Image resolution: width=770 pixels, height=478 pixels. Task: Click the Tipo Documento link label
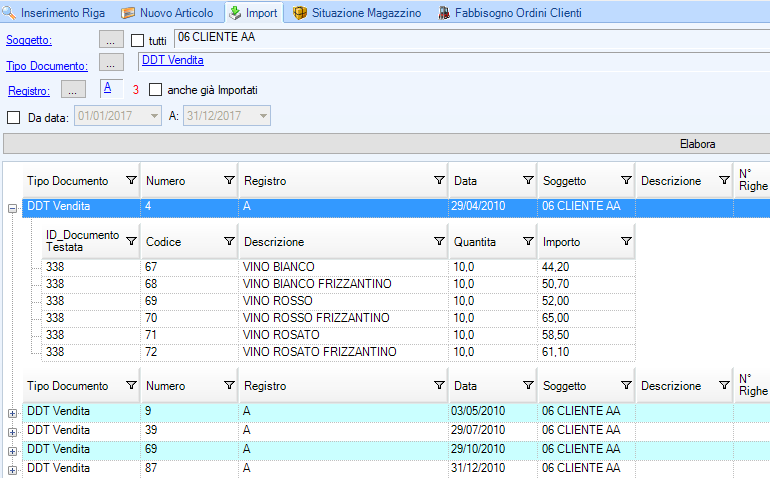pyautogui.click(x=46, y=66)
